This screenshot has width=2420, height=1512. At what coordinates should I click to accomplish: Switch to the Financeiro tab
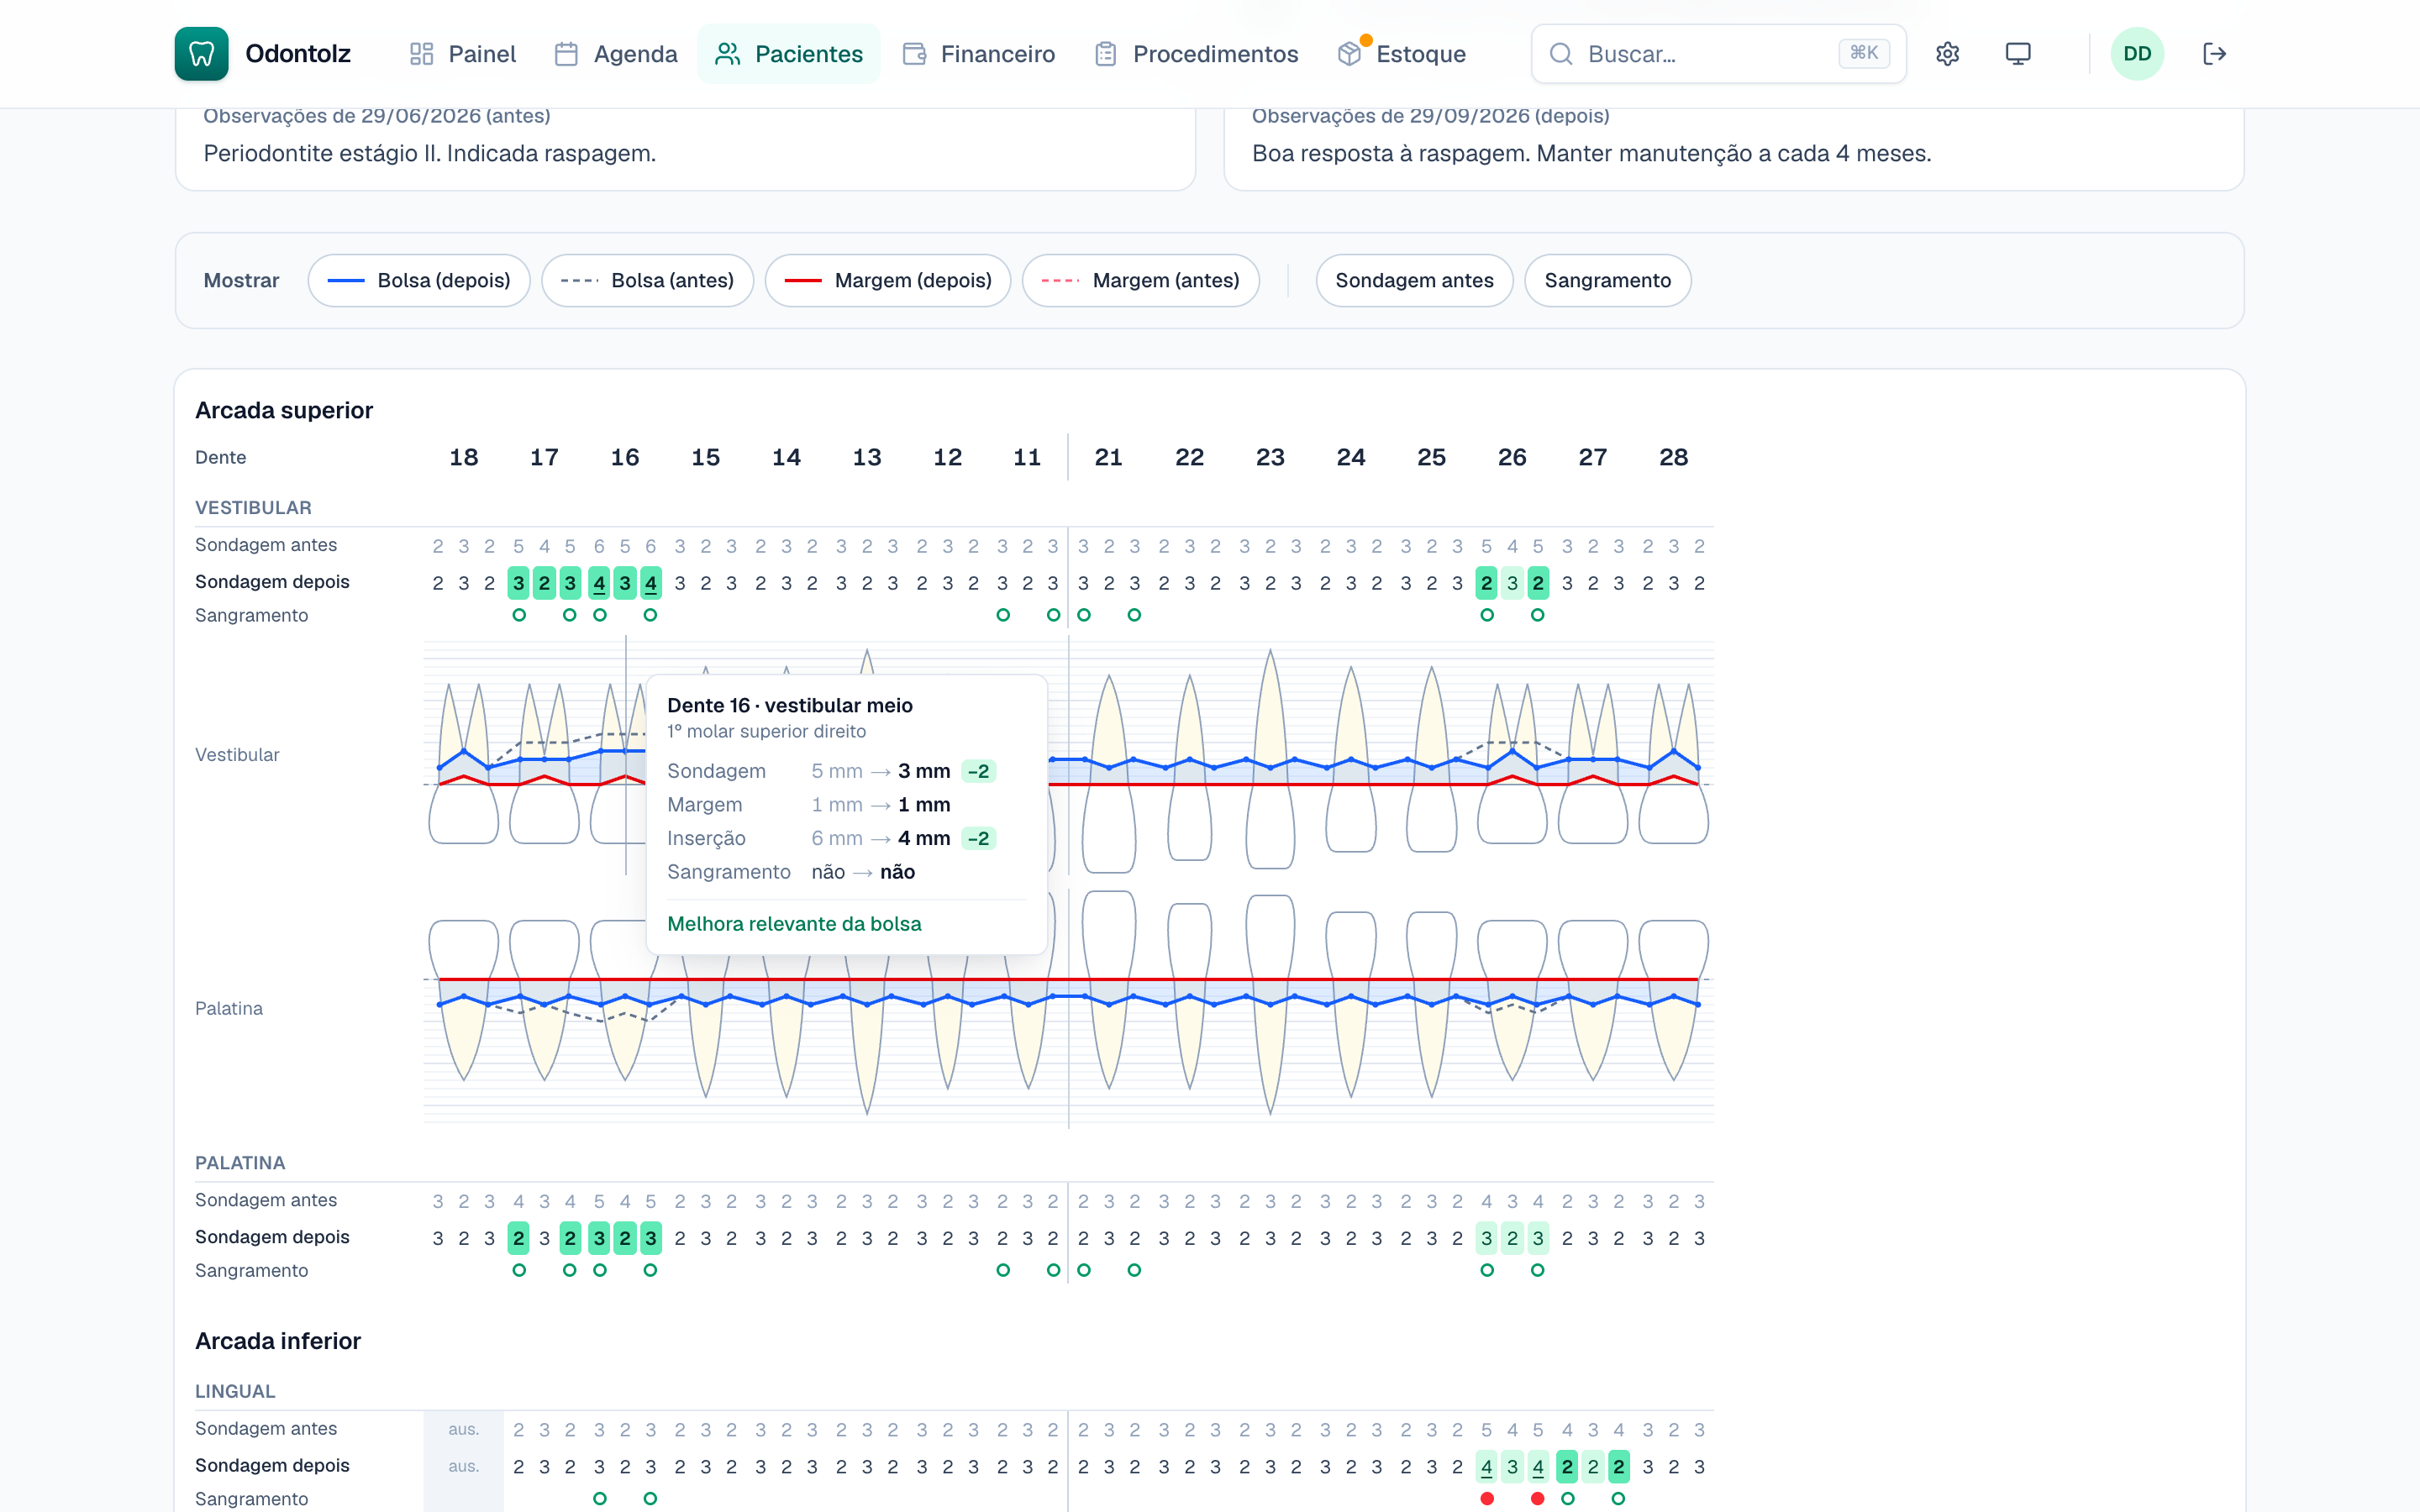[978, 53]
